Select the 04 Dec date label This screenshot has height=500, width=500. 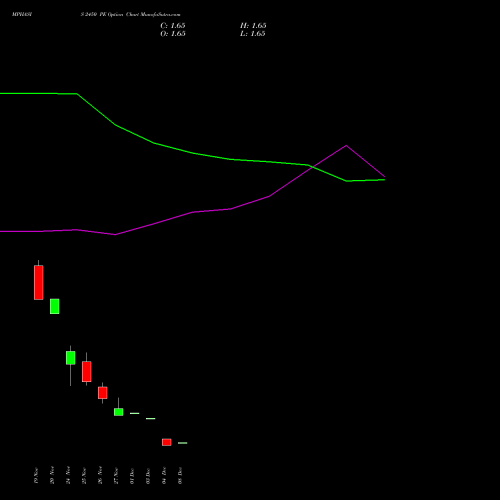click(x=164, y=476)
